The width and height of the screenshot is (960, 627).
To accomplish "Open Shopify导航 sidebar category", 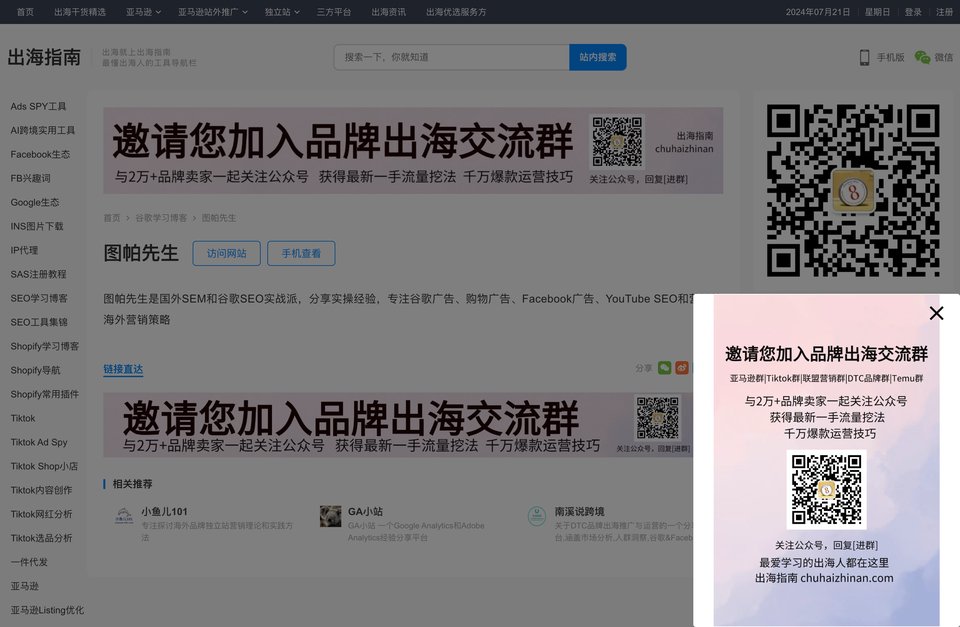I will coord(36,370).
